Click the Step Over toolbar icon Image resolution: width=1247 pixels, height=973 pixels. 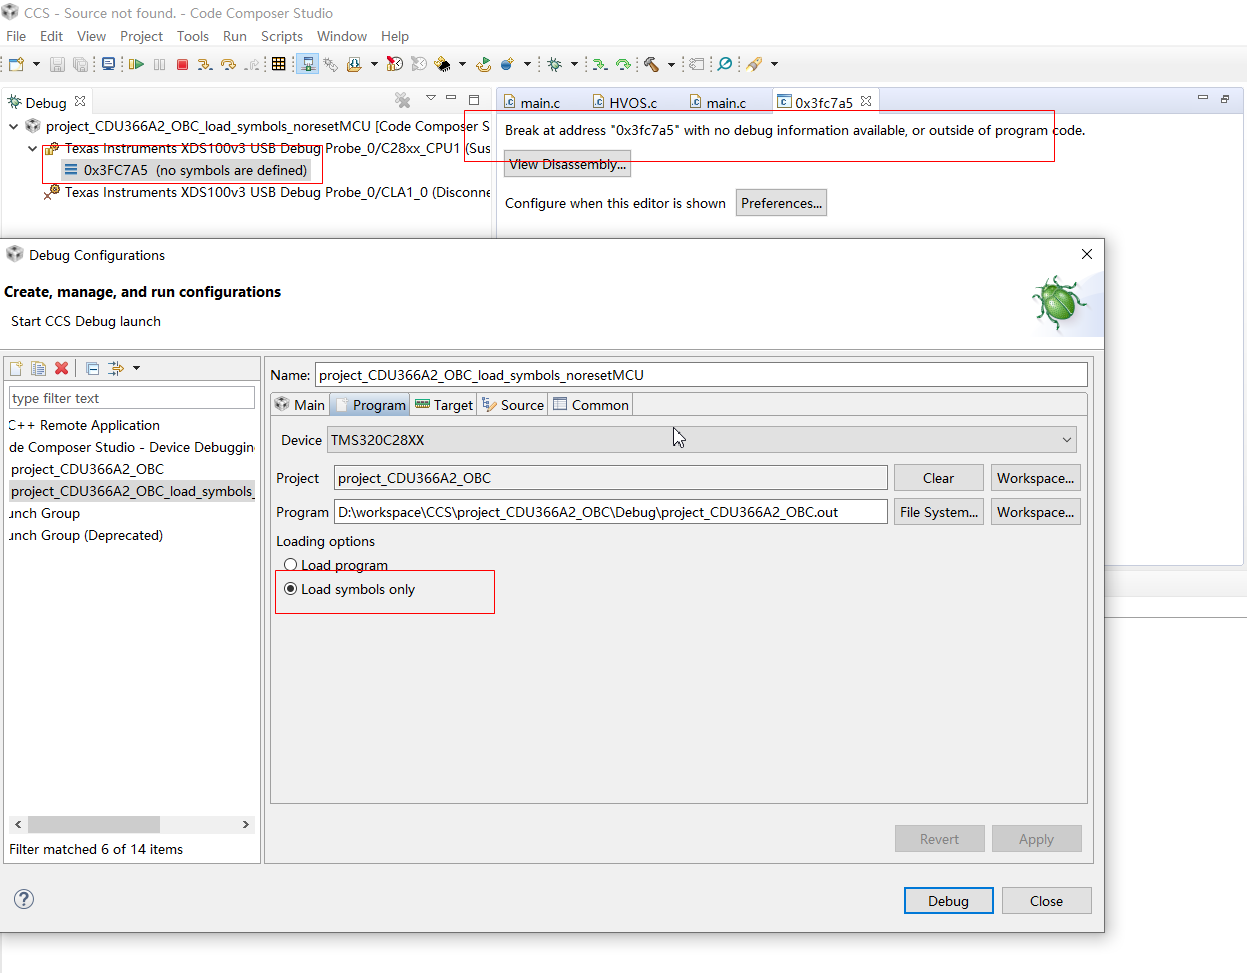(x=228, y=64)
